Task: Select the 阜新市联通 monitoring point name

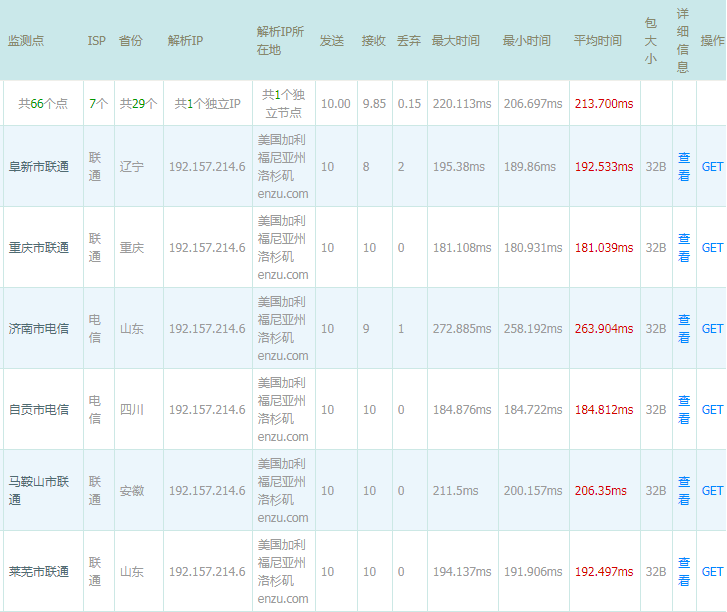Action: tap(39, 167)
